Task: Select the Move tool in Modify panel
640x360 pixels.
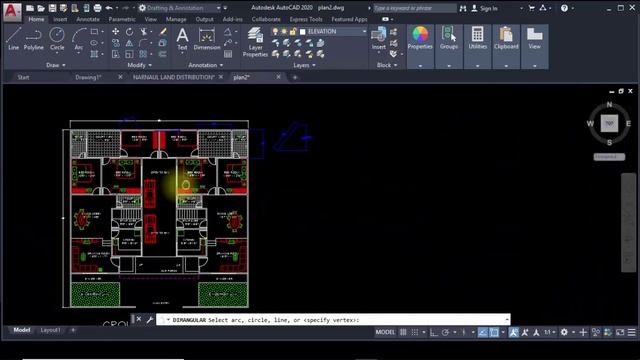Action: point(116,31)
